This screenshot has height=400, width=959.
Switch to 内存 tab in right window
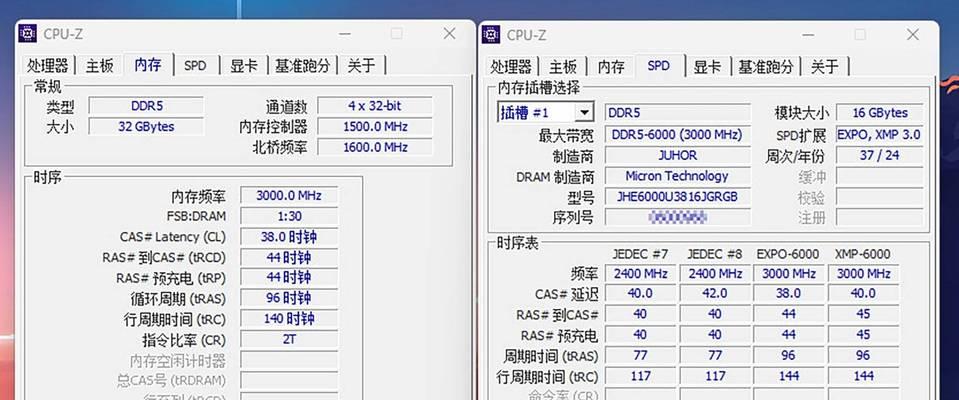click(612, 66)
